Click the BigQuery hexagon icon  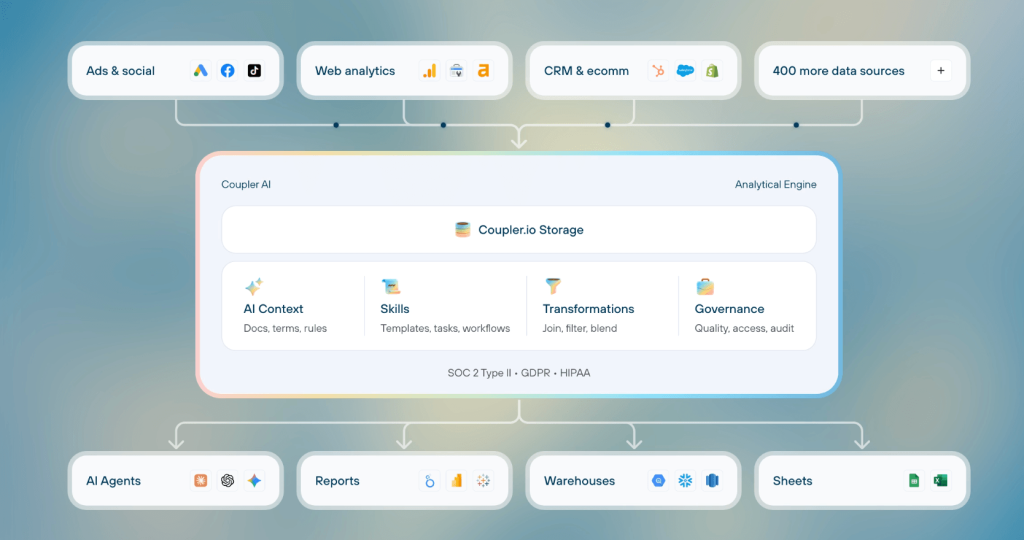pyautogui.click(x=658, y=481)
